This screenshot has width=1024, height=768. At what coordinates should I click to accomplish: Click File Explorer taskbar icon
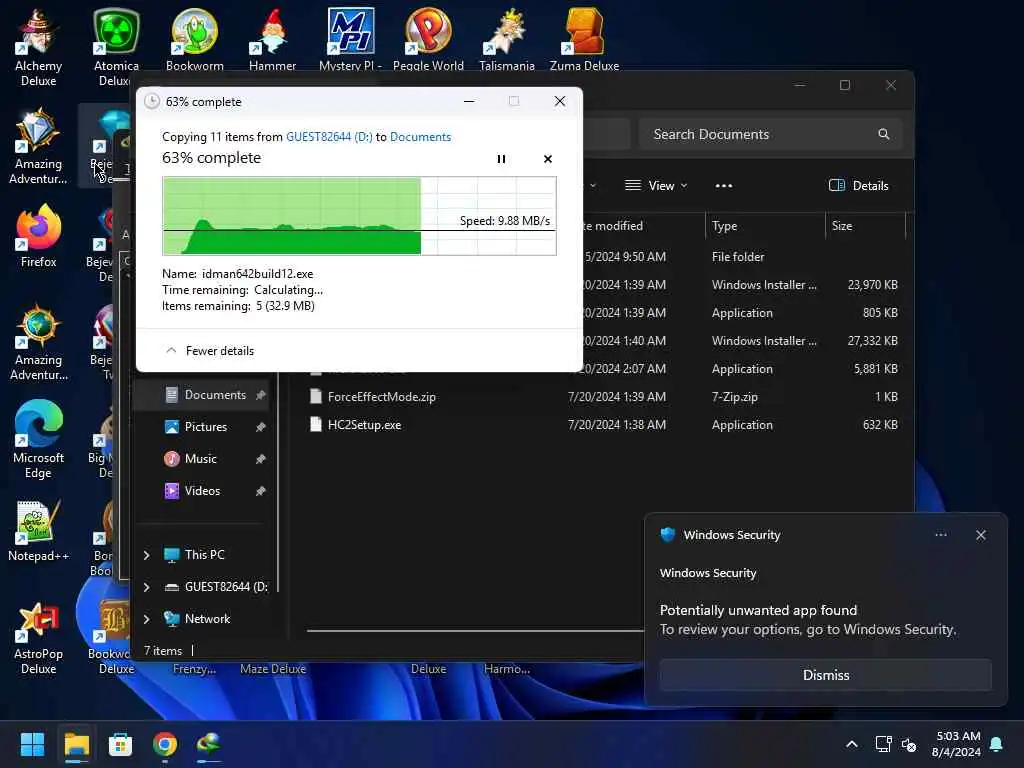76,744
